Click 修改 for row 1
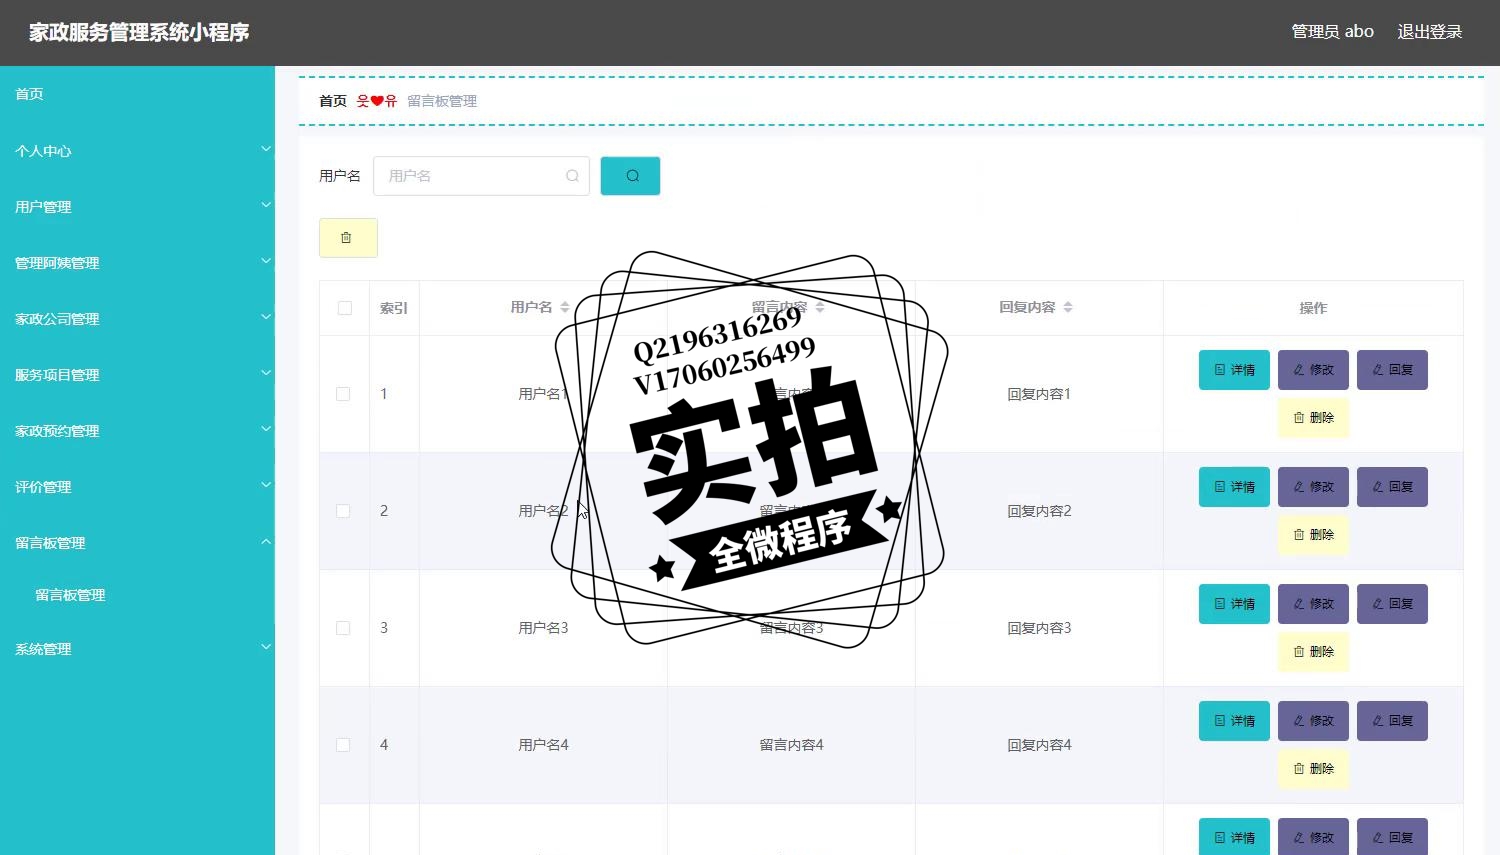Viewport: 1500px width, 855px height. 1313,370
